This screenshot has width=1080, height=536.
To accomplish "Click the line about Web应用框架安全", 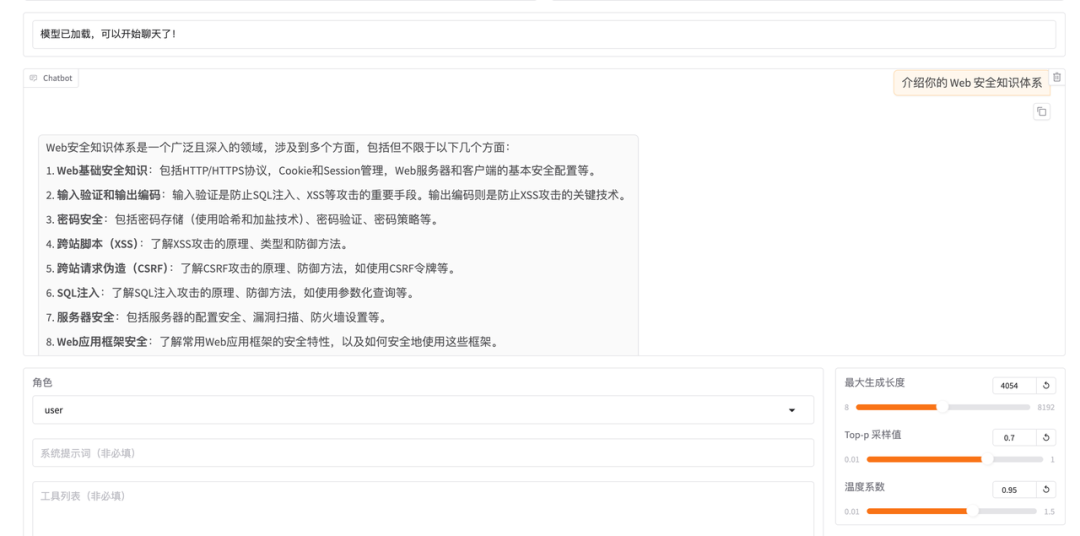I will click(x=272, y=342).
